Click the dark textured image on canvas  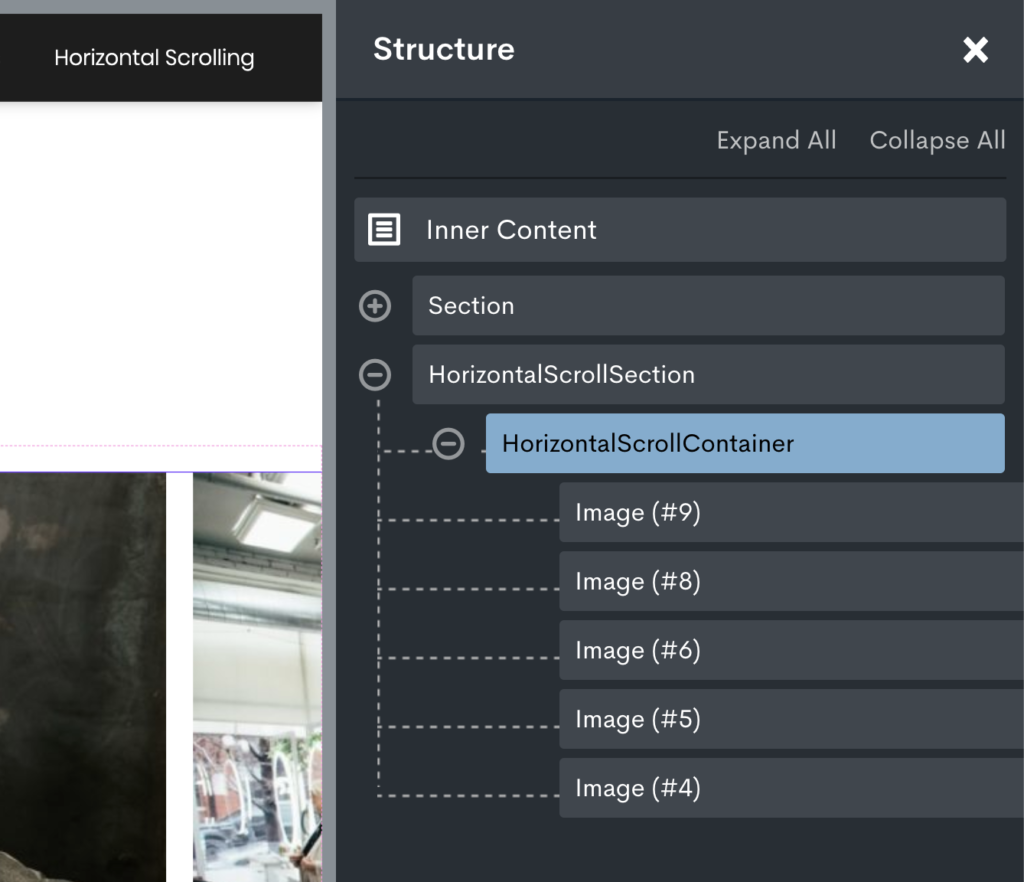click(x=83, y=677)
